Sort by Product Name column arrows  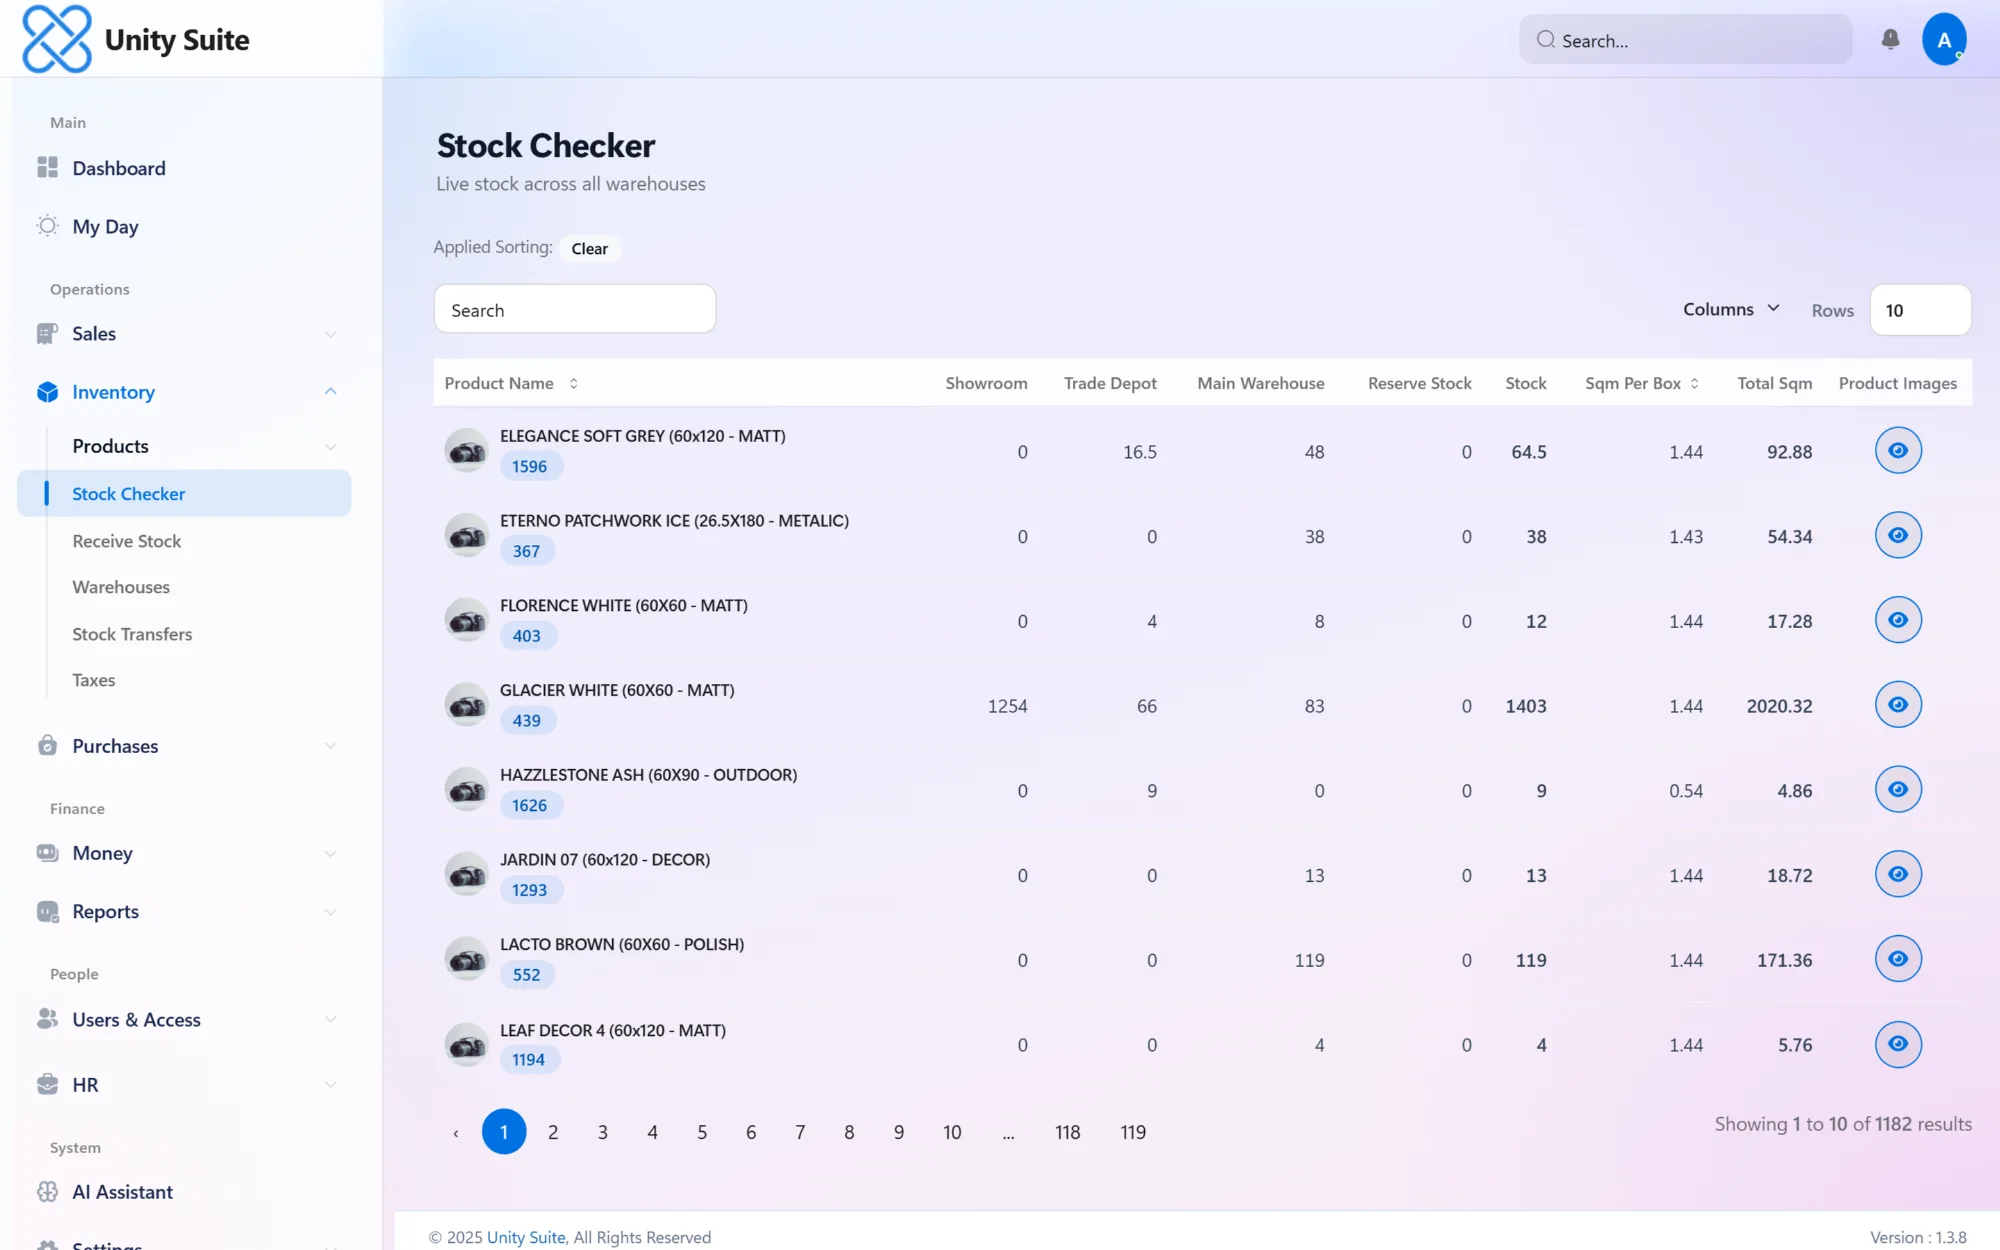(574, 383)
